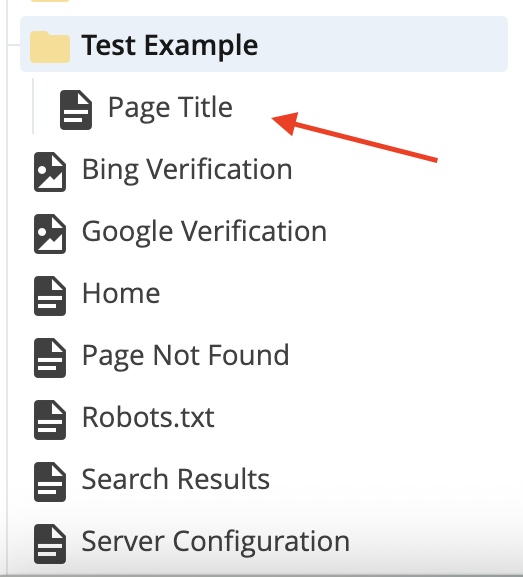
Task: Click the Search Results page icon
Action: click(50, 482)
